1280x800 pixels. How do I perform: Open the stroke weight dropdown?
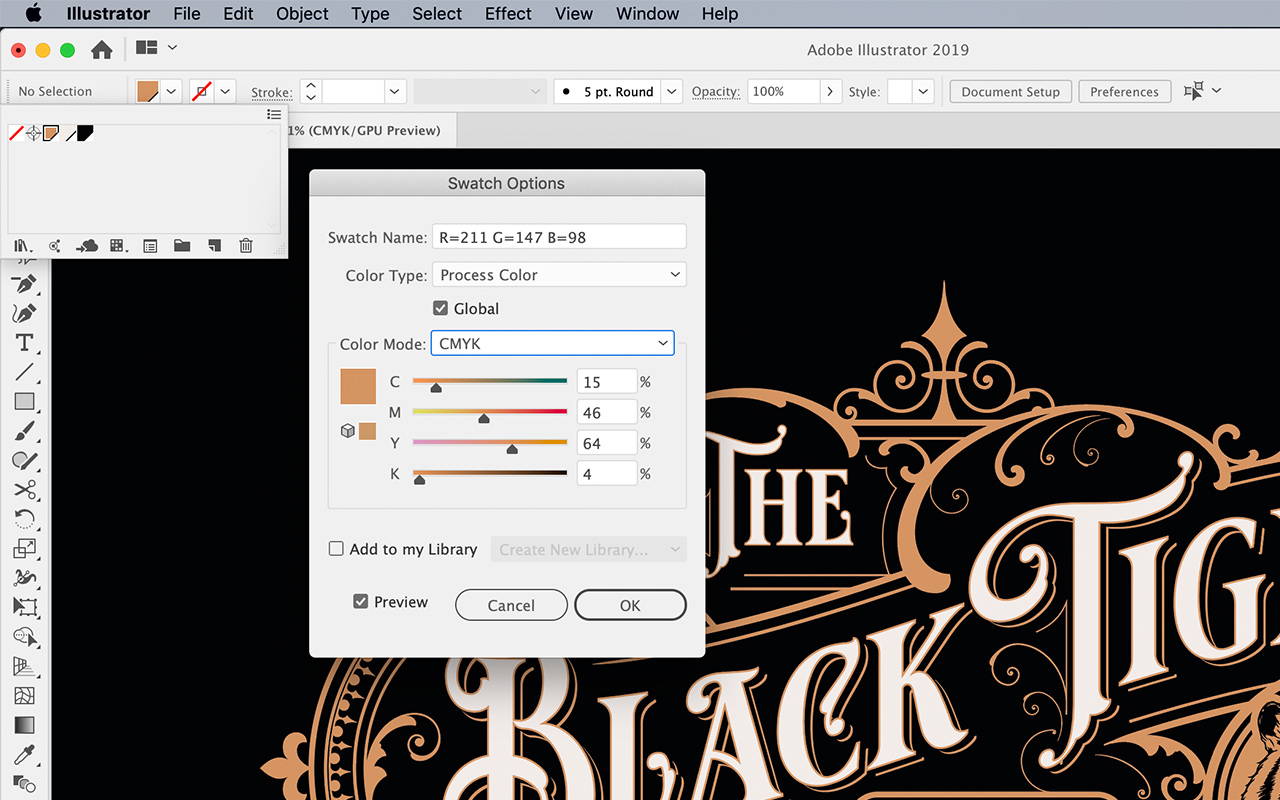click(x=396, y=91)
